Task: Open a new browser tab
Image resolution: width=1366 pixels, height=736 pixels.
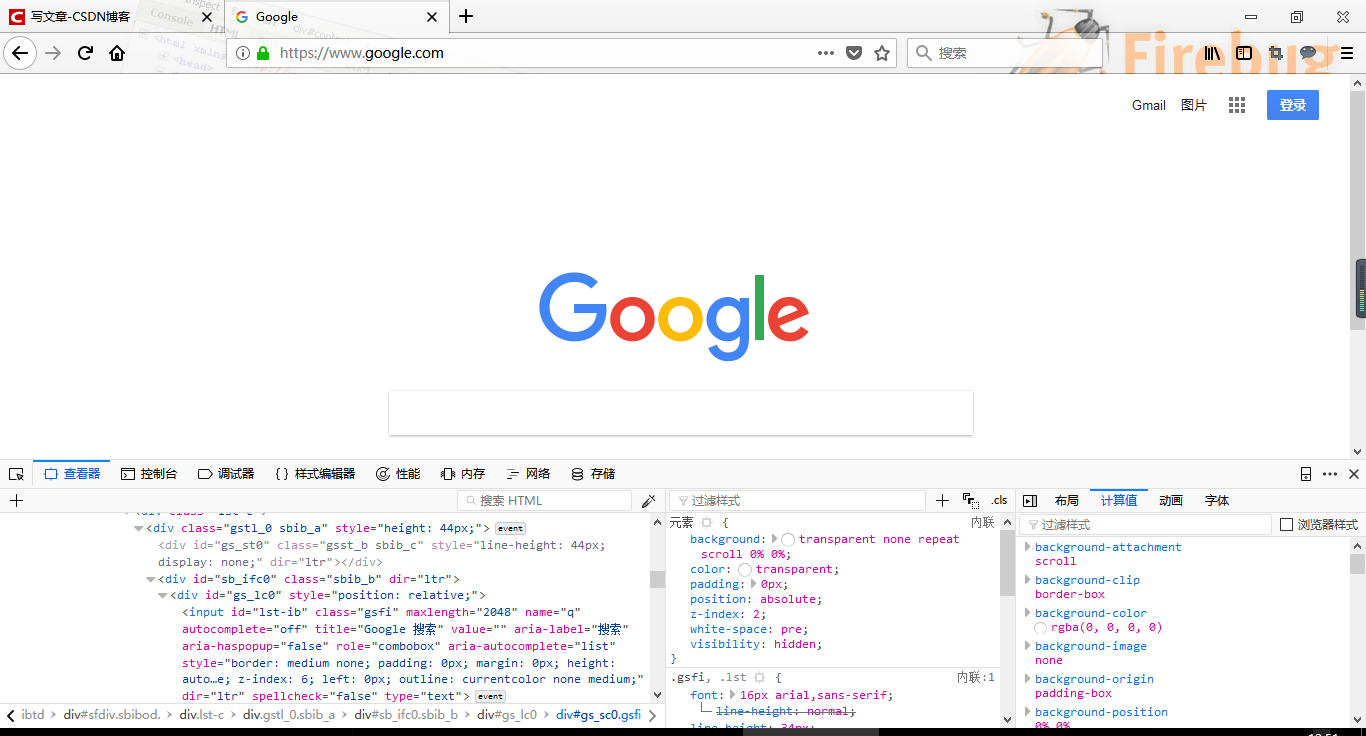Action: tap(466, 16)
